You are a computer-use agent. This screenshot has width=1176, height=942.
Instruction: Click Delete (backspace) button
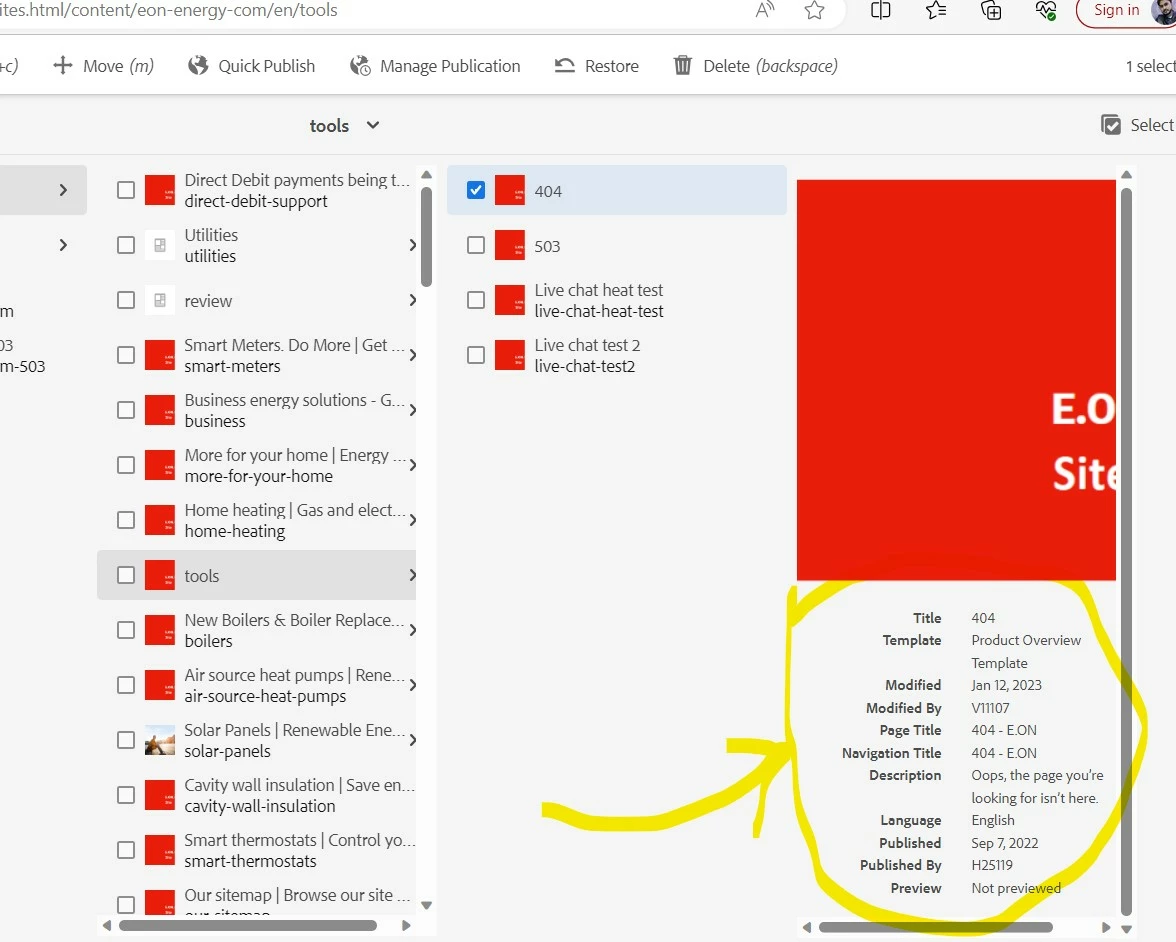[x=755, y=65]
